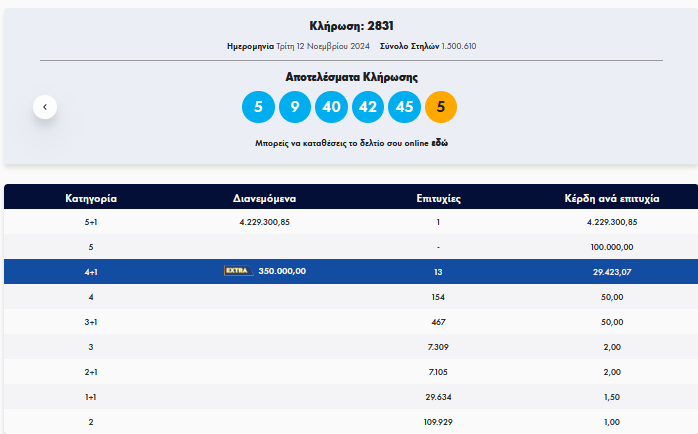
Task: Click the Διανεμόμενα column header
Action: [265, 198]
